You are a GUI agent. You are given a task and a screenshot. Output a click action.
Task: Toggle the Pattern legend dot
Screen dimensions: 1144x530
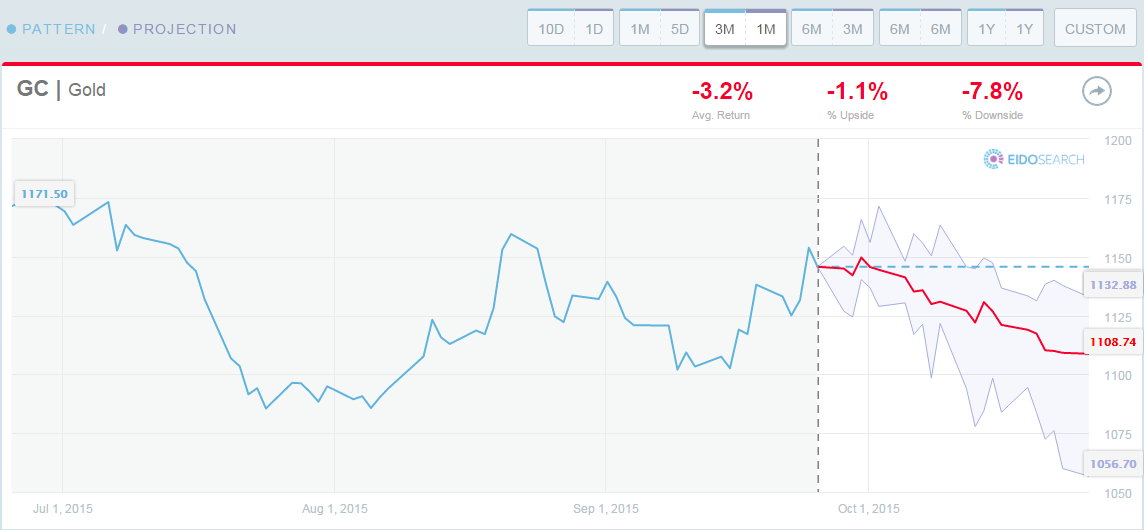coord(12,29)
